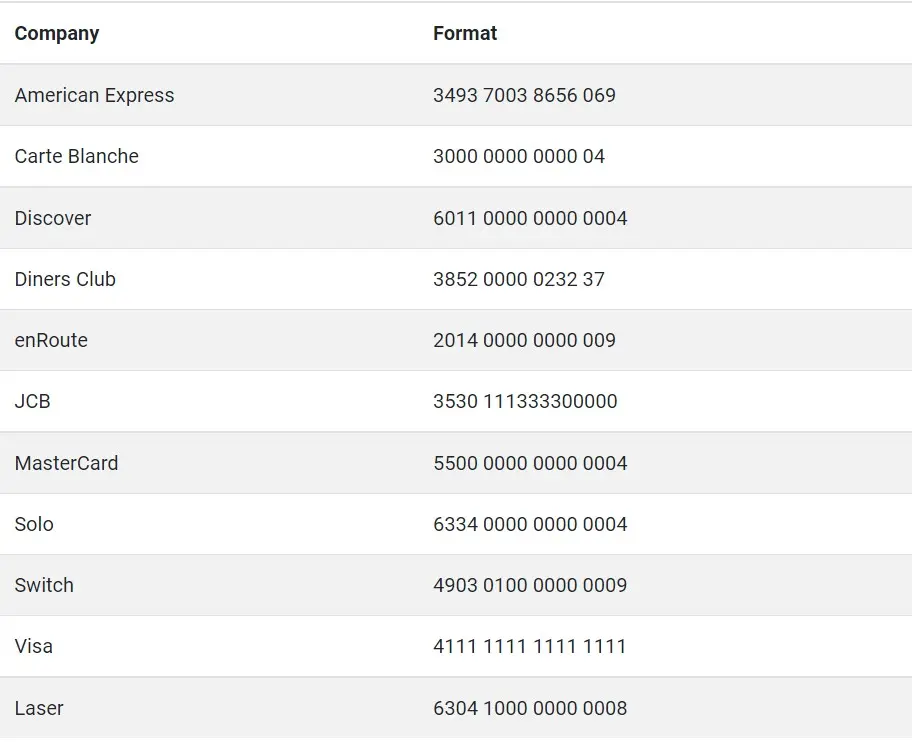
Task: Select the MasterCard company cell
Action: tap(66, 463)
